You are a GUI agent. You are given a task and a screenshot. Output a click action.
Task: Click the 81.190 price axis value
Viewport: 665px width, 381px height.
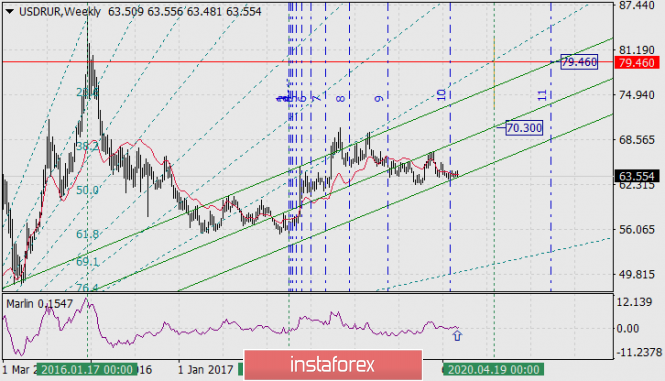pos(637,50)
